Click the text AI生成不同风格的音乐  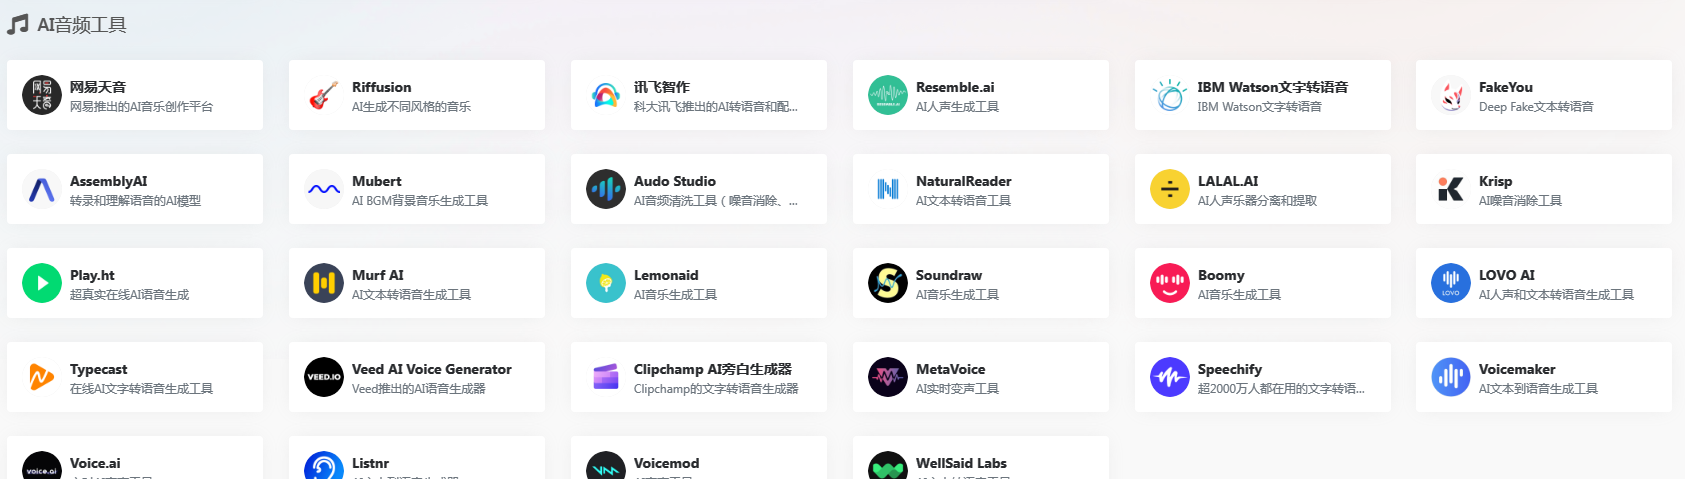point(411,106)
